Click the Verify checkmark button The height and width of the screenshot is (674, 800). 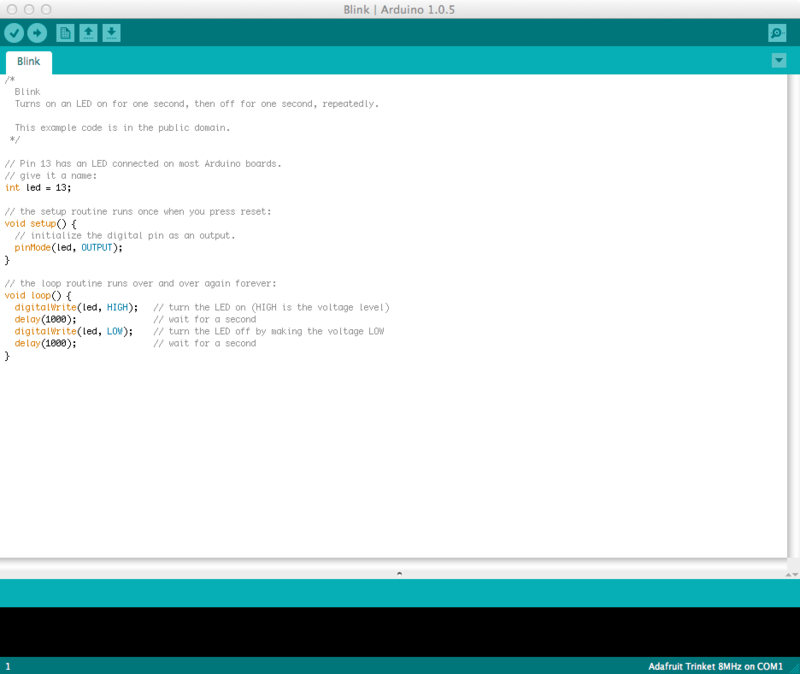point(14,34)
